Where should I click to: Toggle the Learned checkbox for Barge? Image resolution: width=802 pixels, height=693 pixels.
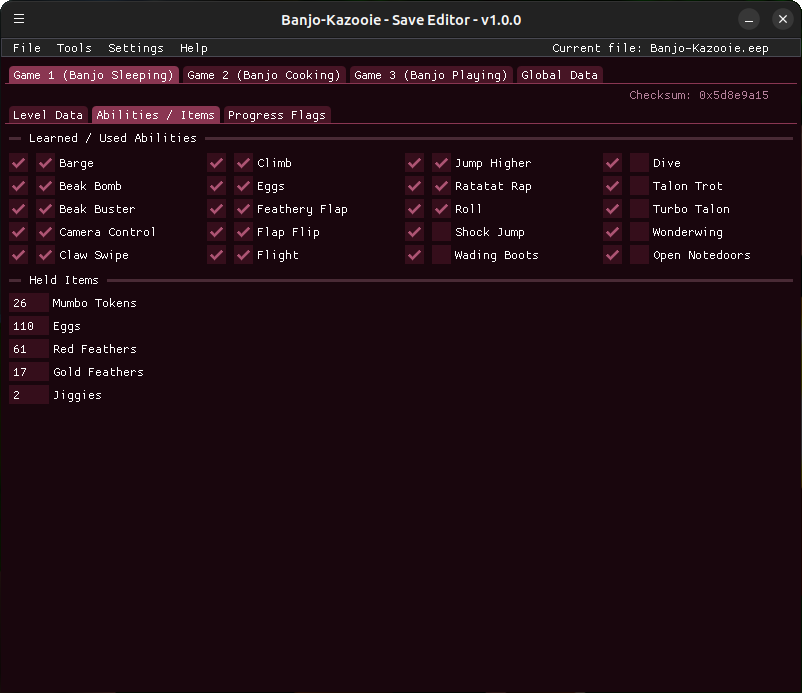click(19, 163)
